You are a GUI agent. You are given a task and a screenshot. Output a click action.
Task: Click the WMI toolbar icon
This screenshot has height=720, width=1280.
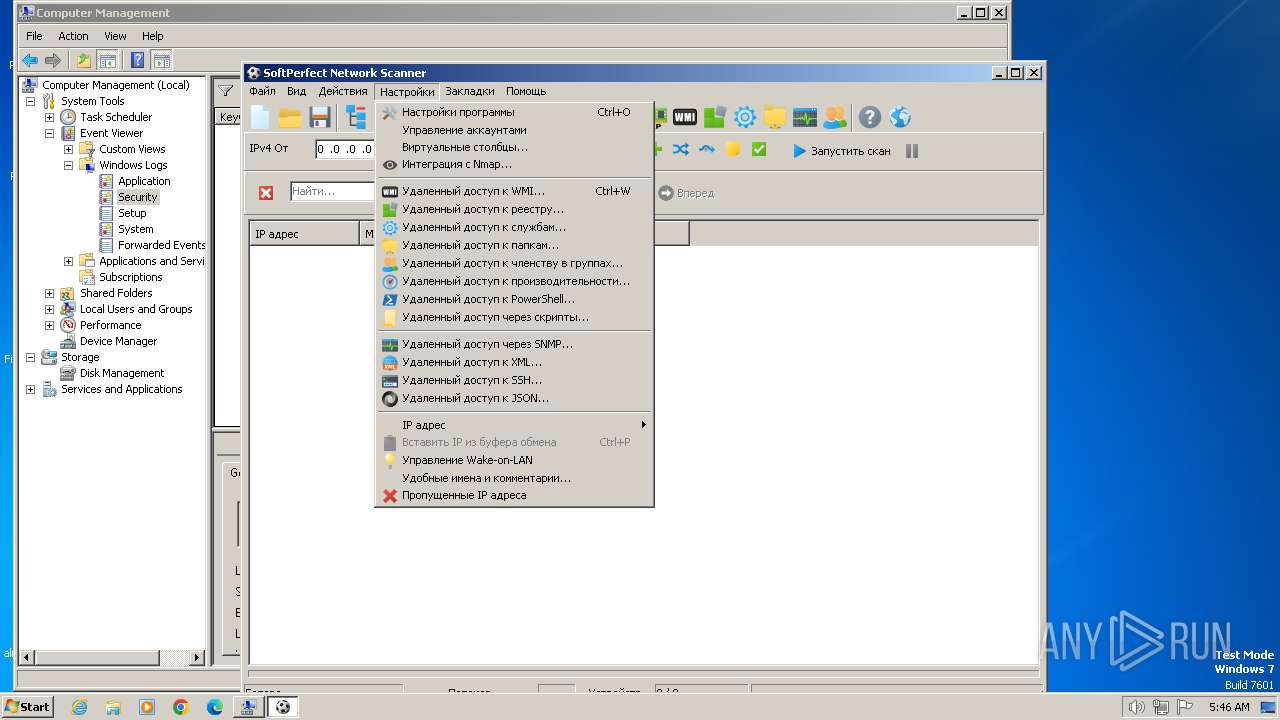click(x=685, y=117)
